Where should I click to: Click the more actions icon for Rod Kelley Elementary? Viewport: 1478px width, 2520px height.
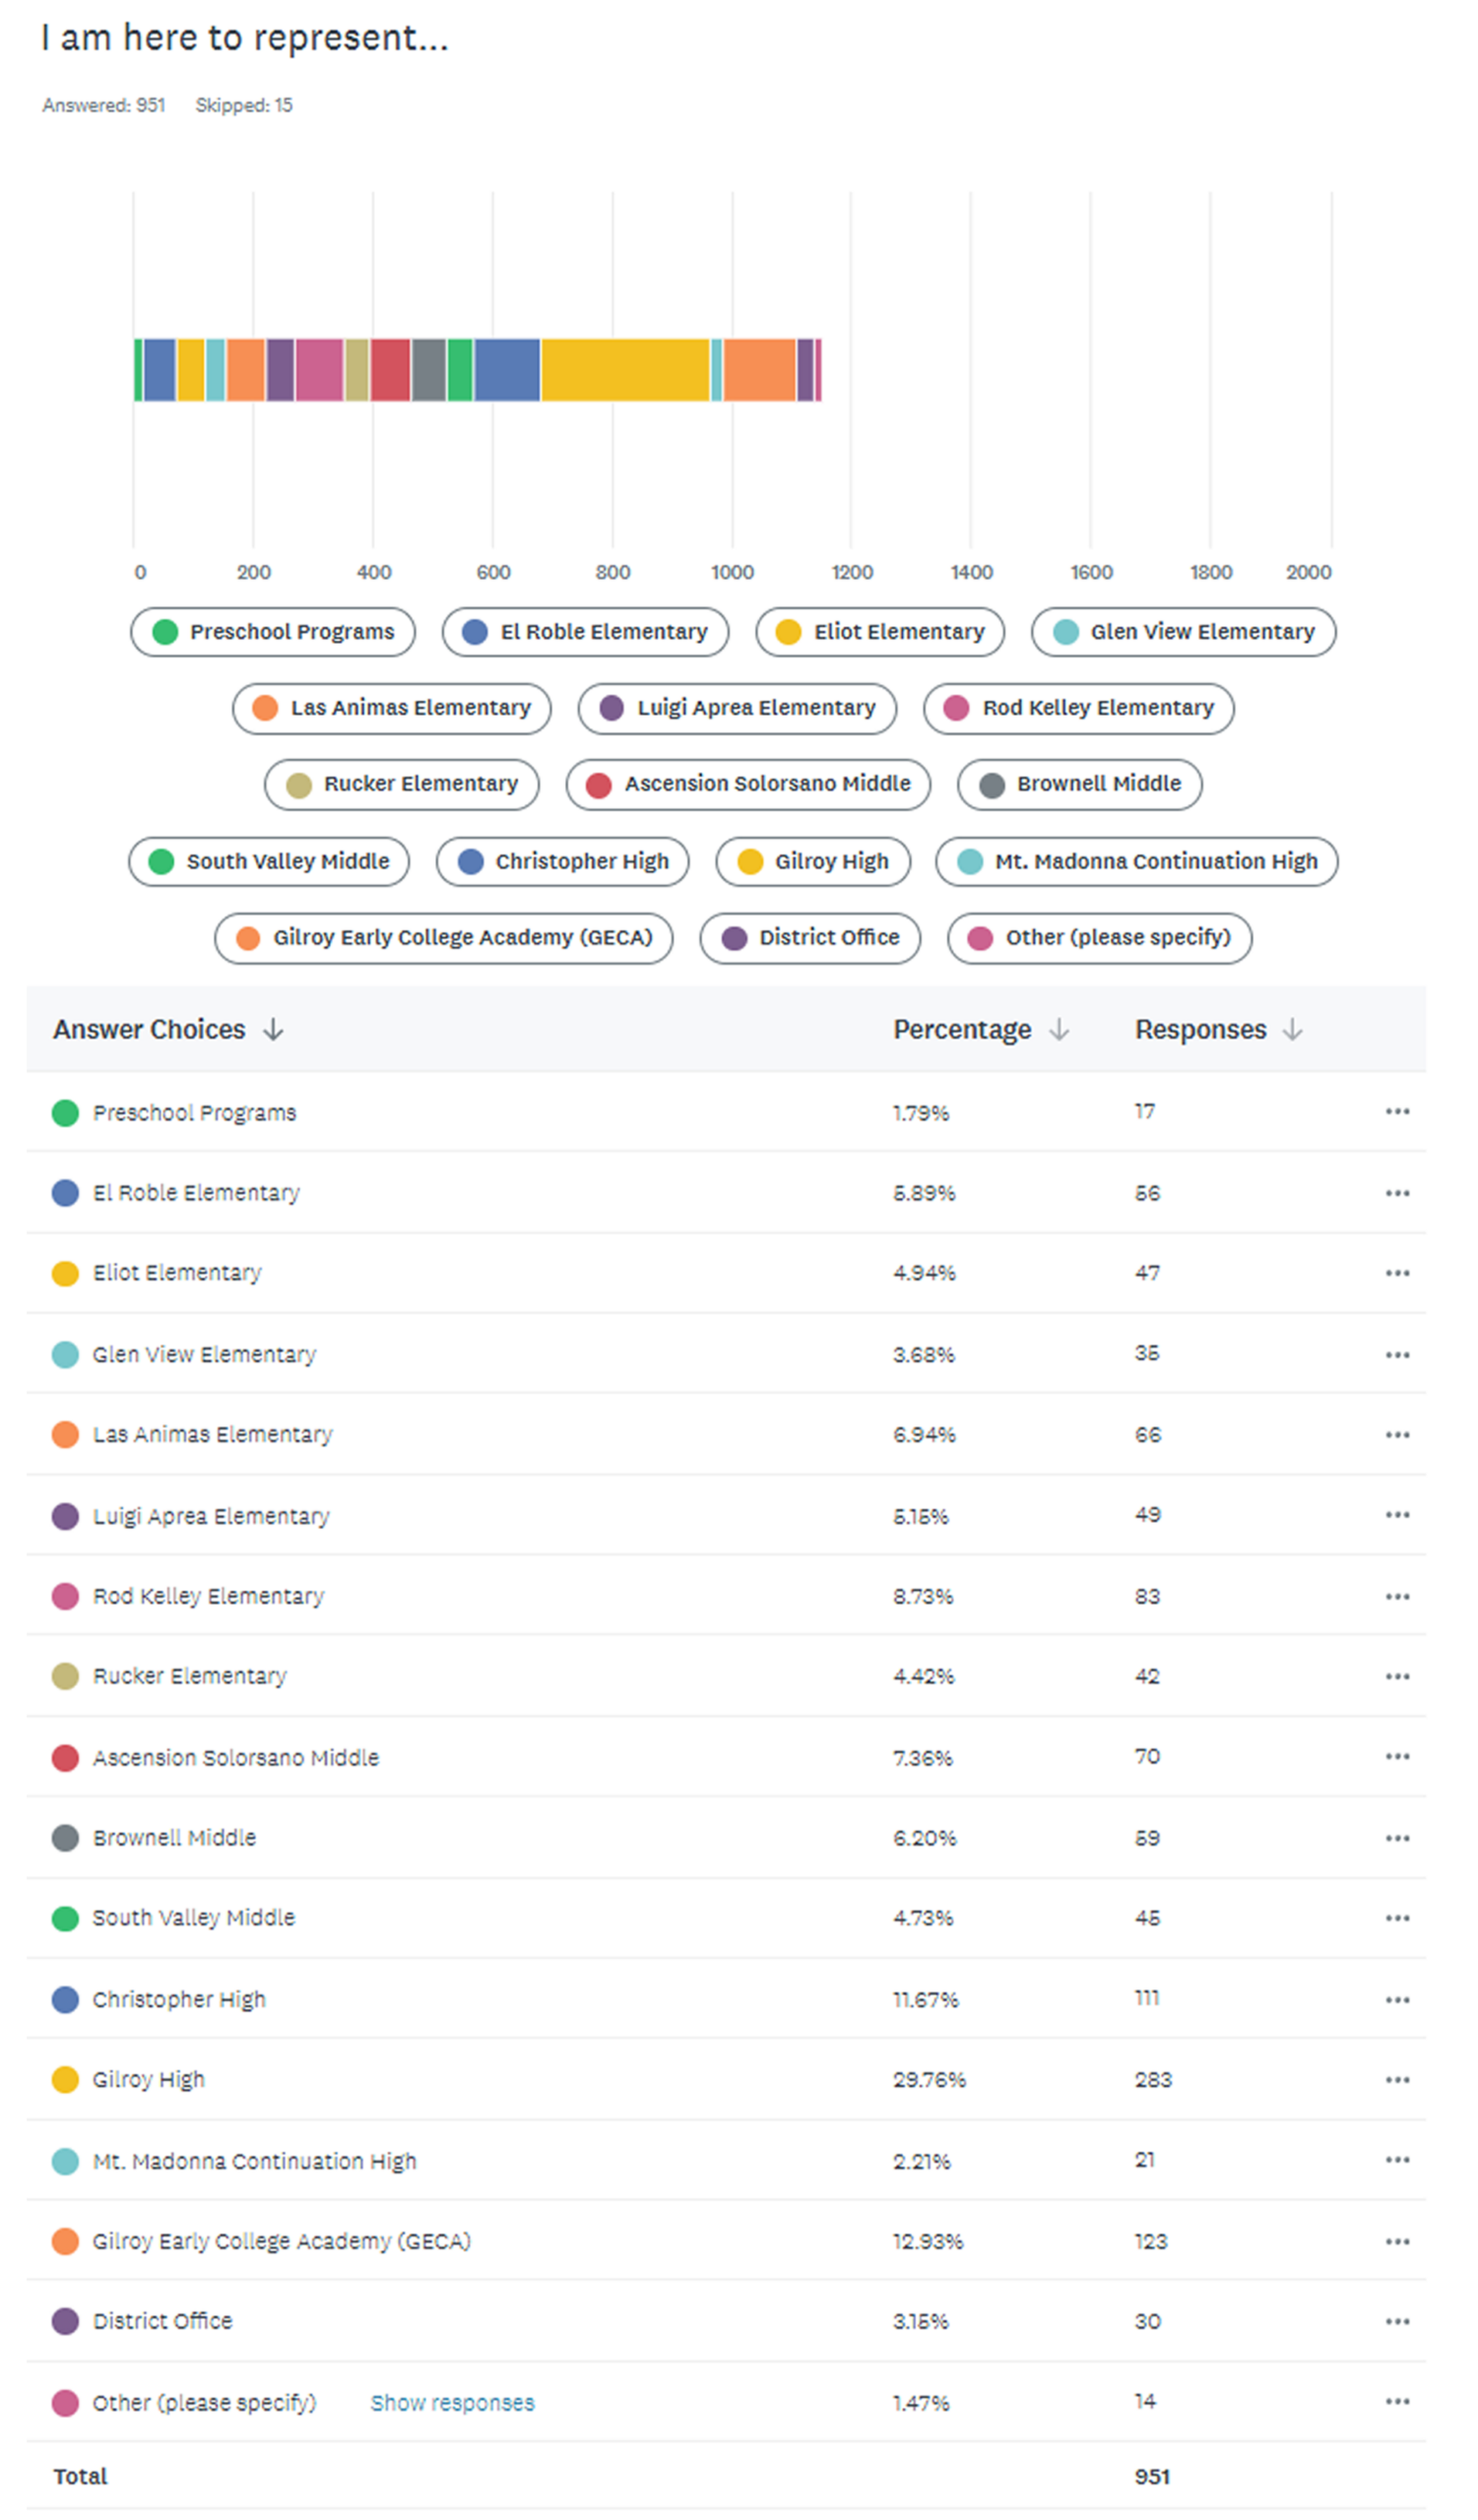pyautogui.click(x=1396, y=1596)
